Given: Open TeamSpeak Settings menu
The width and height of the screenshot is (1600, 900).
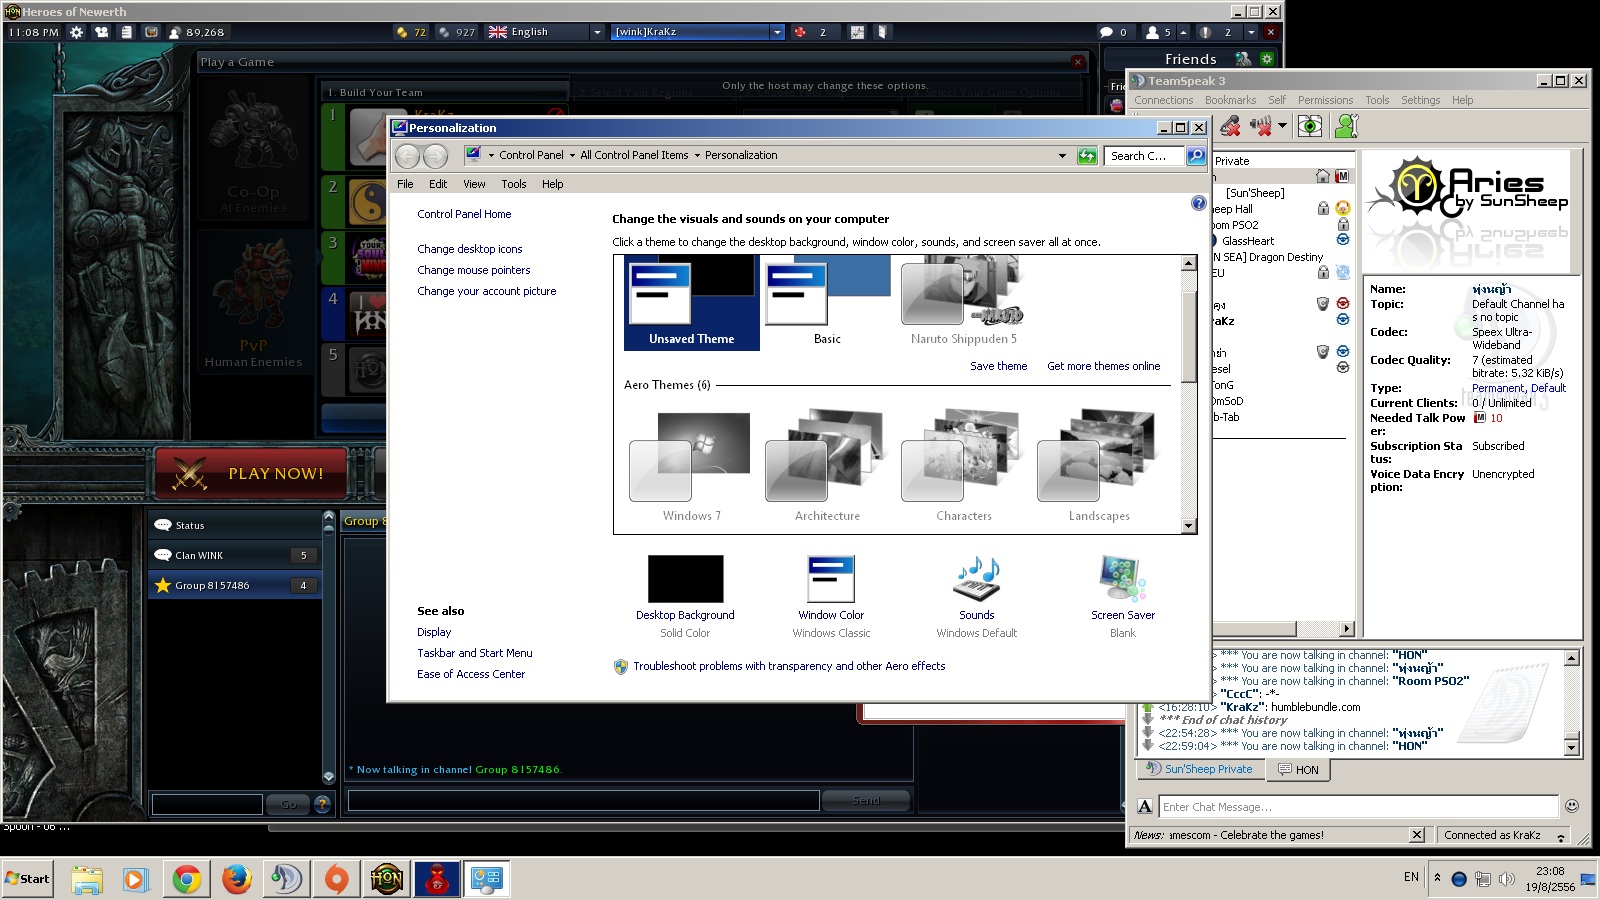Looking at the screenshot, I should 1420,100.
